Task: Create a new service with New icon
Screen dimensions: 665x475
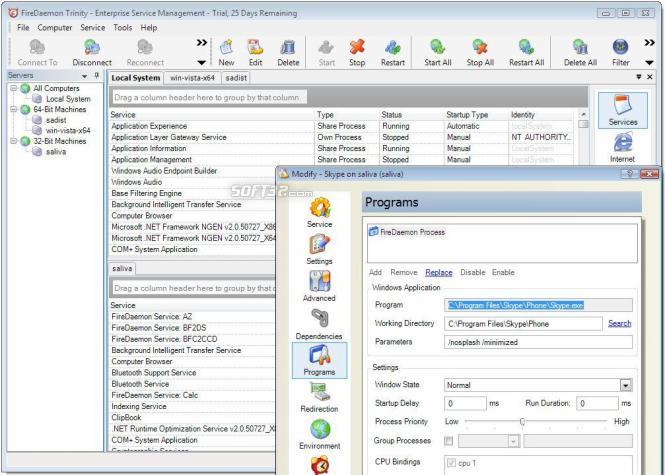Action: coord(226,47)
